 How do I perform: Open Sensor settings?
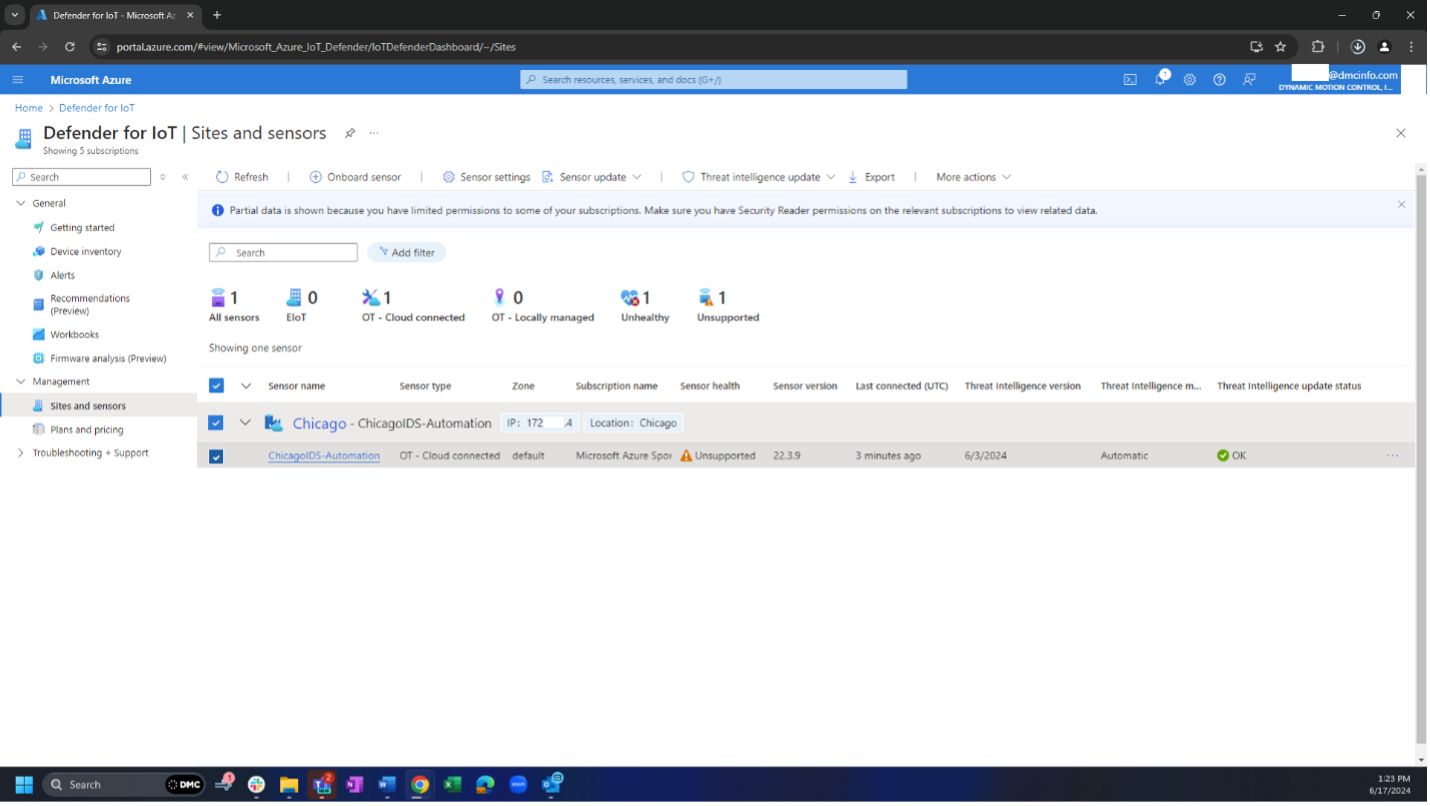(x=486, y=177)
